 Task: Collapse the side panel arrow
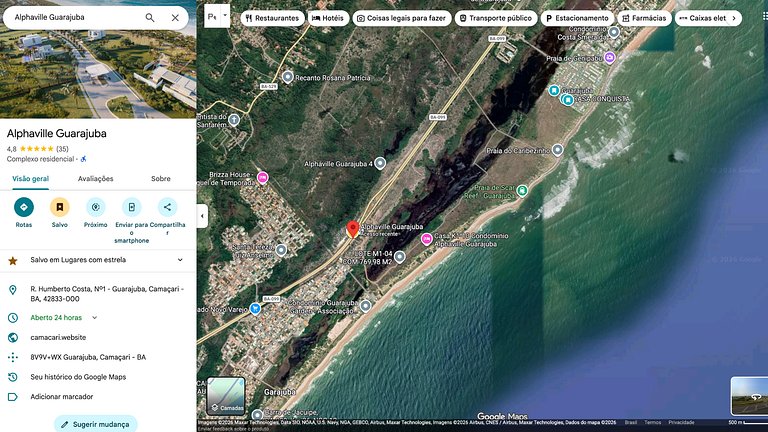202,216
